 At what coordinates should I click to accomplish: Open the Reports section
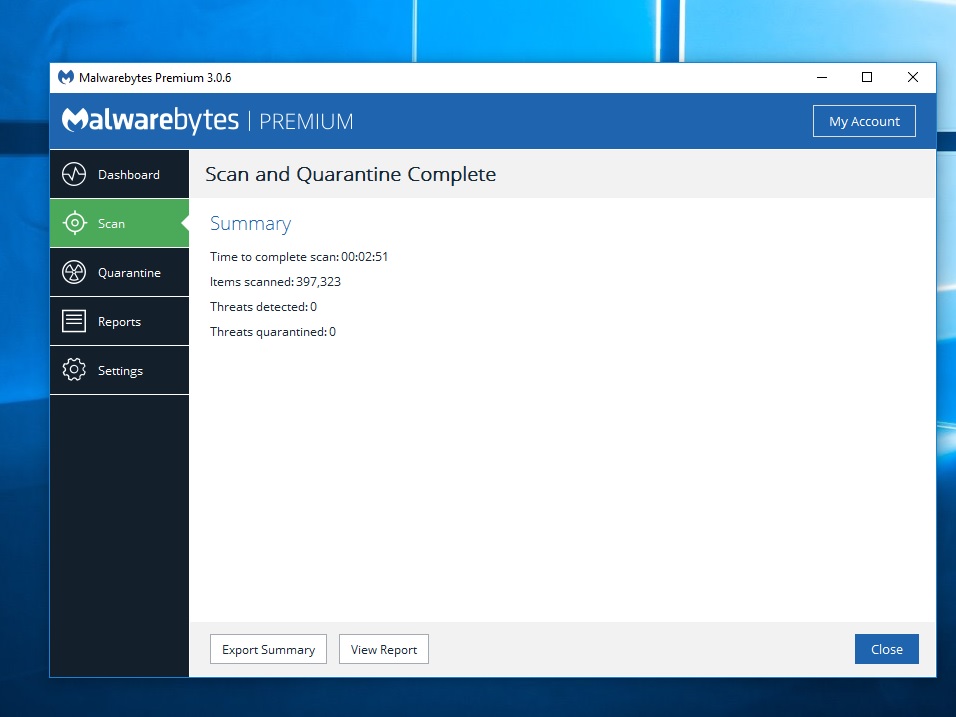(120, 321)
